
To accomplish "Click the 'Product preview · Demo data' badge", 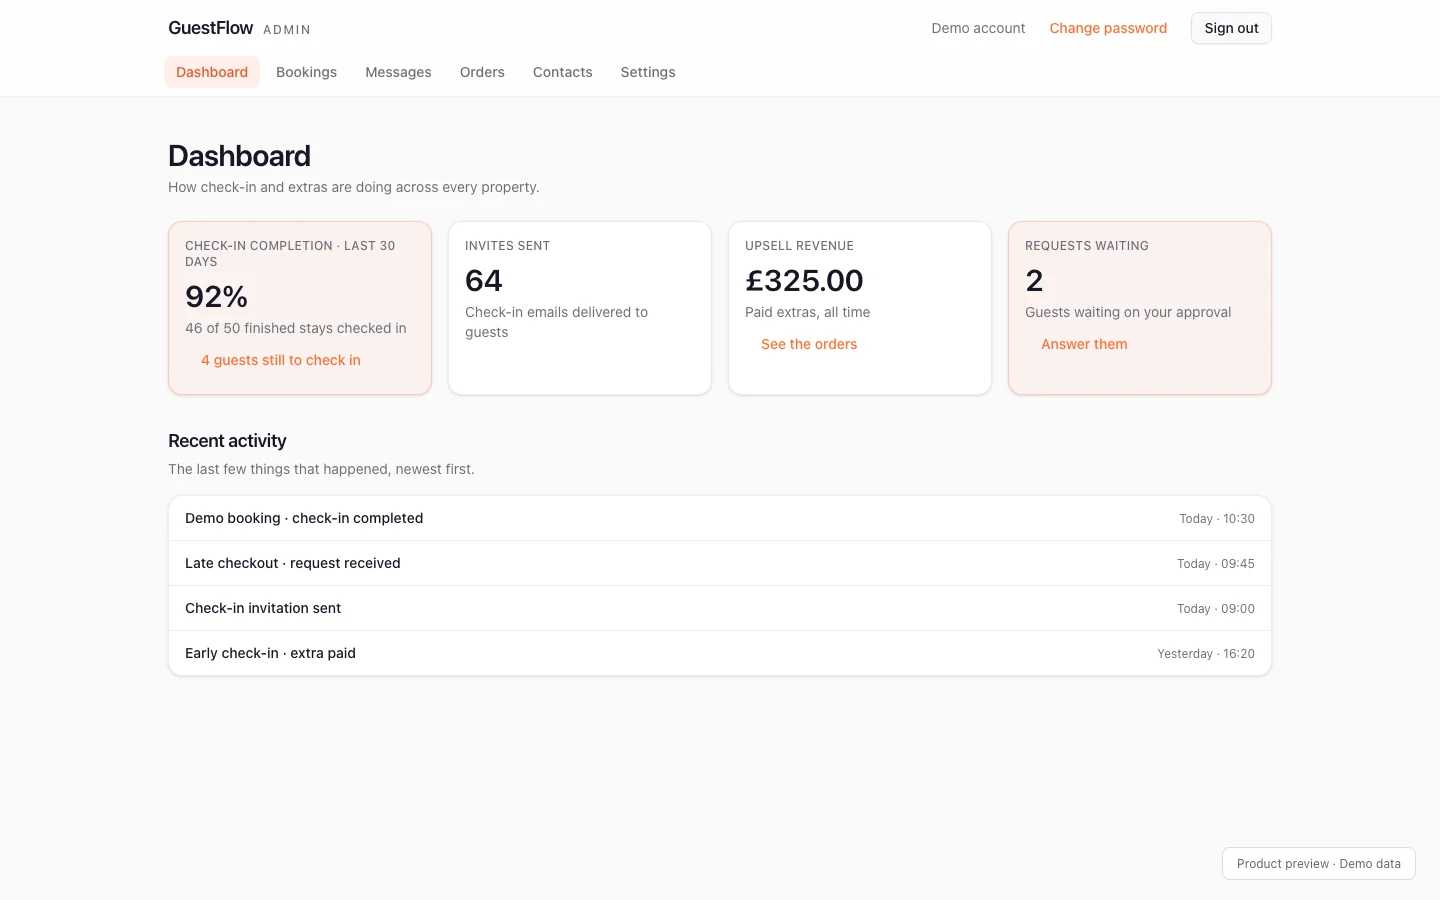I will (1319, 864).
